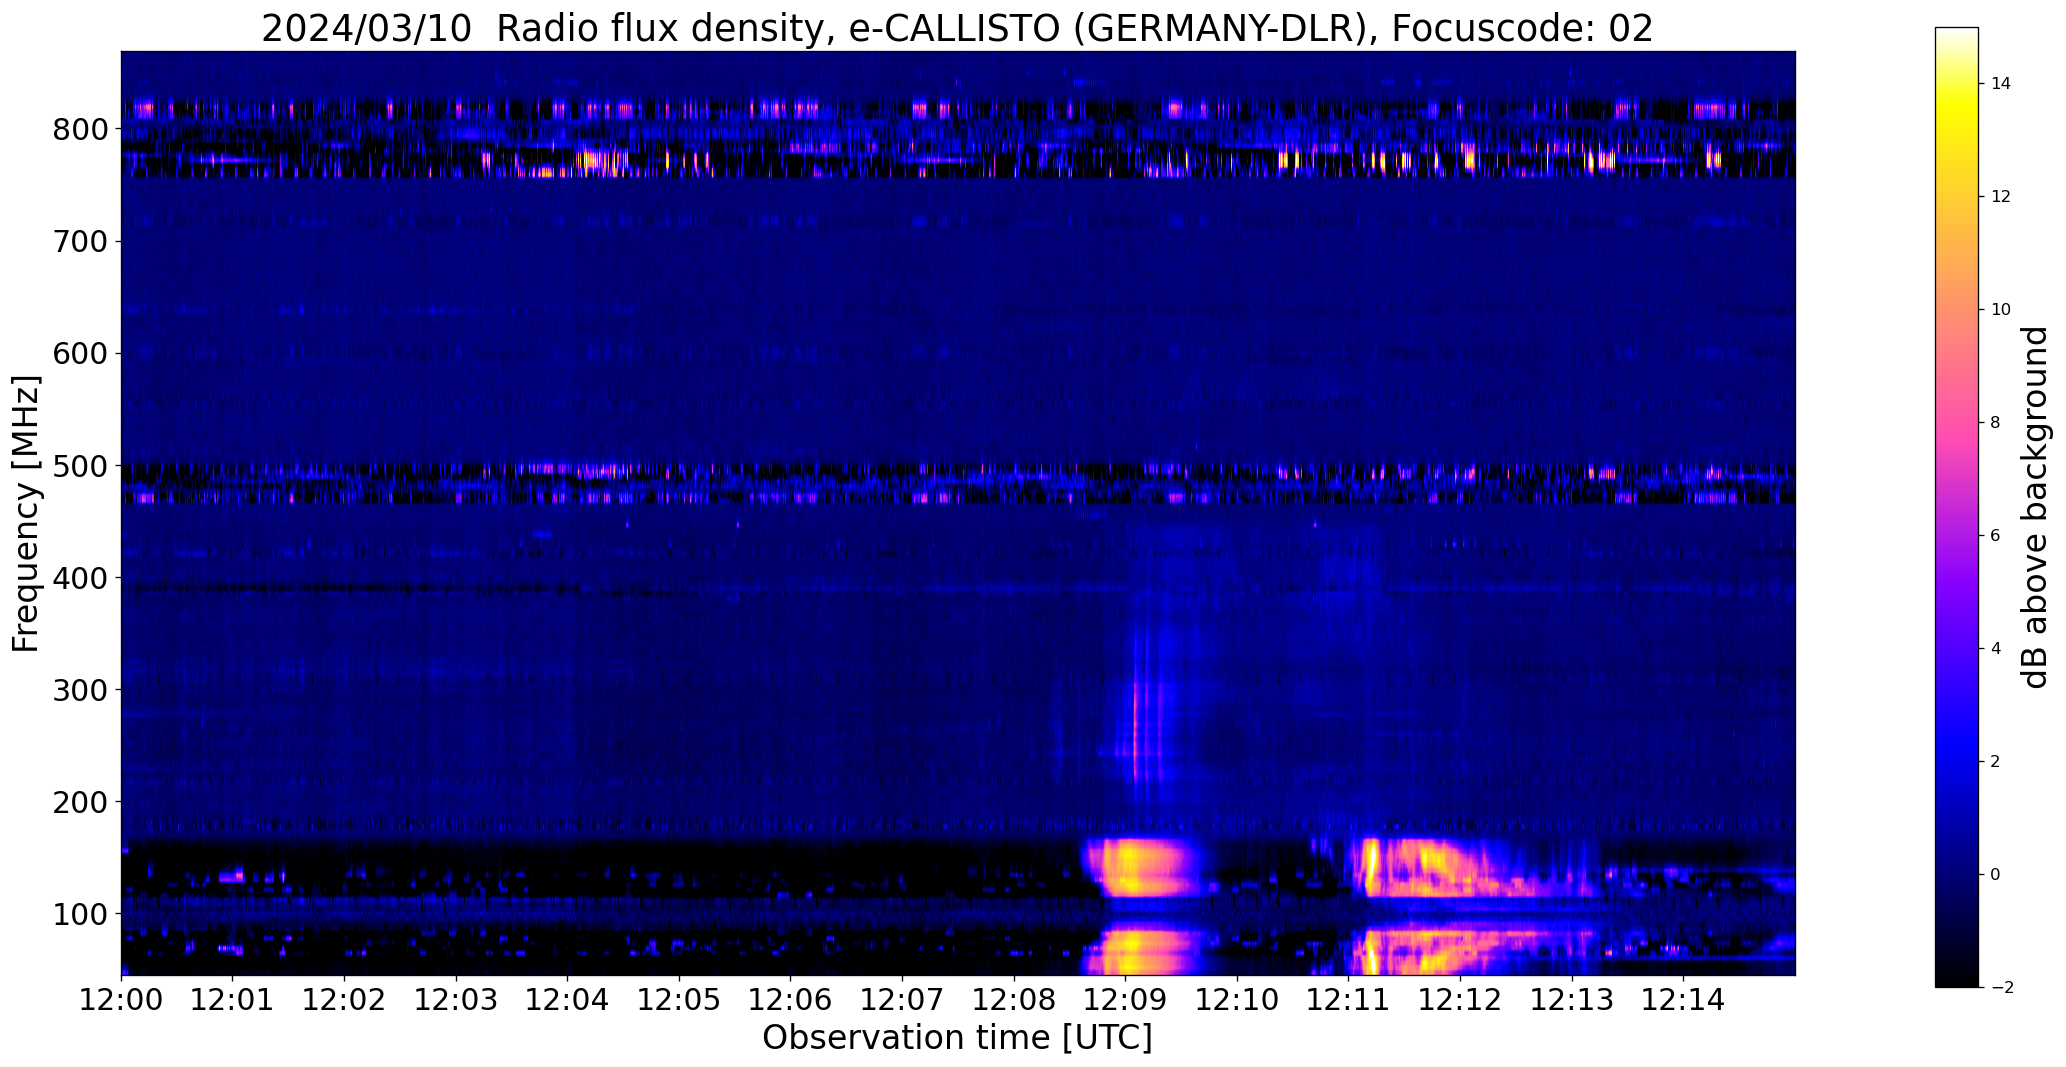Click the plot title text at top

point(957,29)
